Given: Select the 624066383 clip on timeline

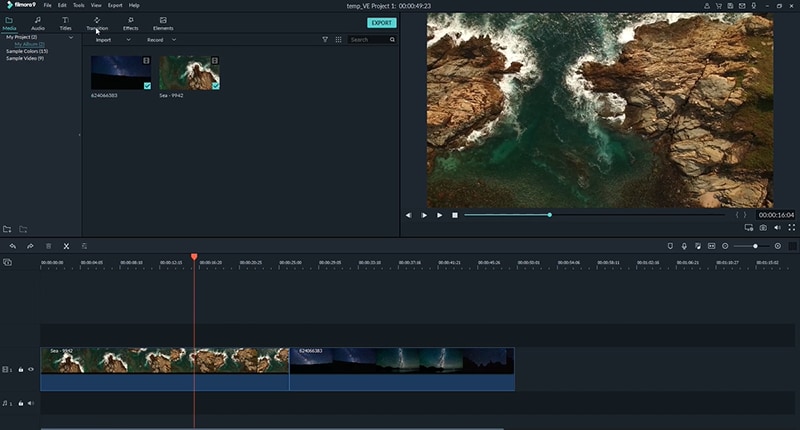Looking at the screenshot, I should point(402,369).
